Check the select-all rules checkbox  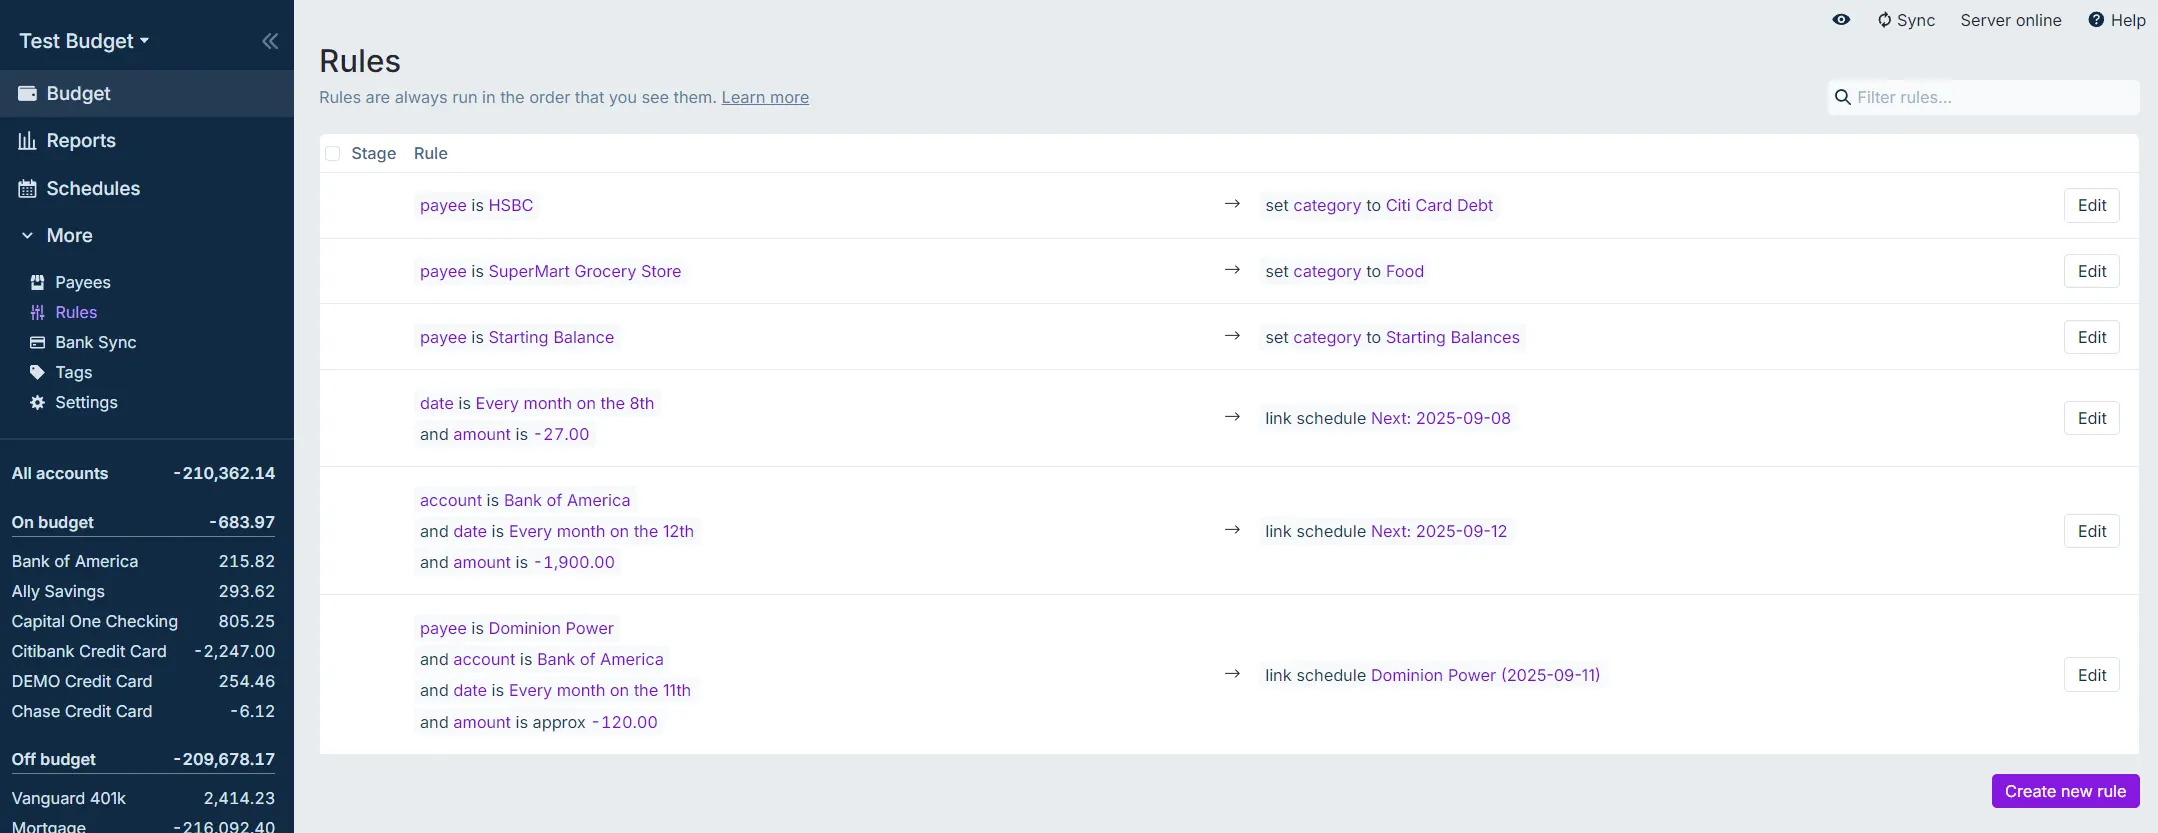(x=333, y=154)
